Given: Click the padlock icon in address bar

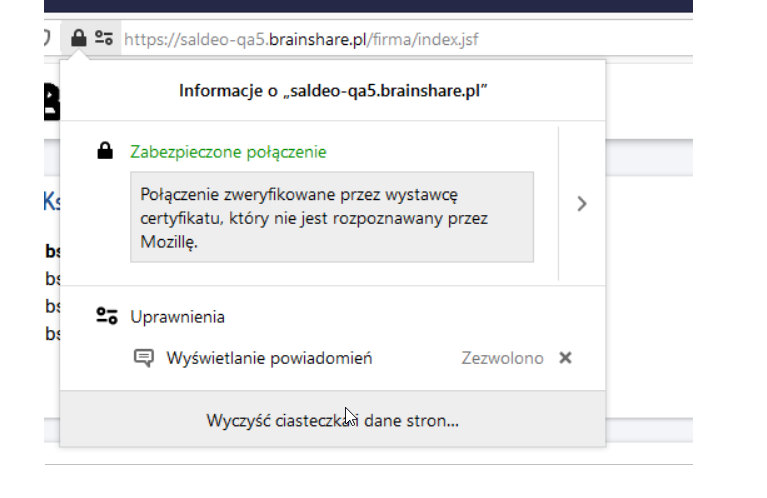Looking at the screenshot, I should tap(79, 38).
